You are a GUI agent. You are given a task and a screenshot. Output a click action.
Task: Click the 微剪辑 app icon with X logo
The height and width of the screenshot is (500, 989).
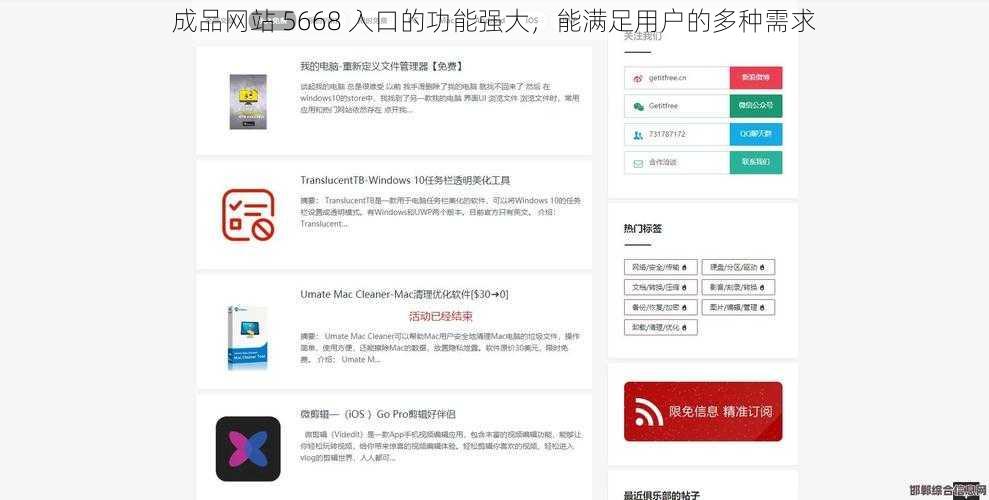click(248, 449)
